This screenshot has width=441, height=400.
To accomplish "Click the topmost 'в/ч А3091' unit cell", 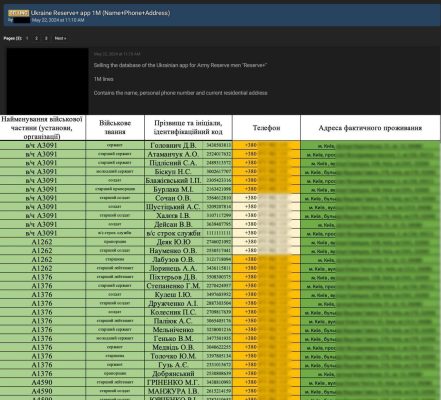I will click(x=42, y=145).
